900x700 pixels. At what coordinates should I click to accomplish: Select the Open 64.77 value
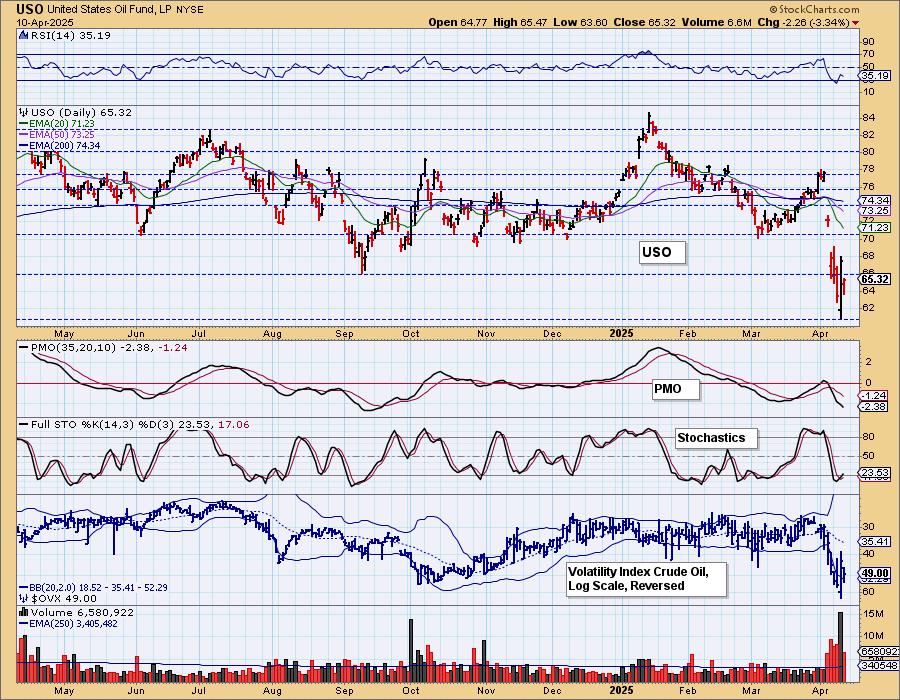click(457, 22)
